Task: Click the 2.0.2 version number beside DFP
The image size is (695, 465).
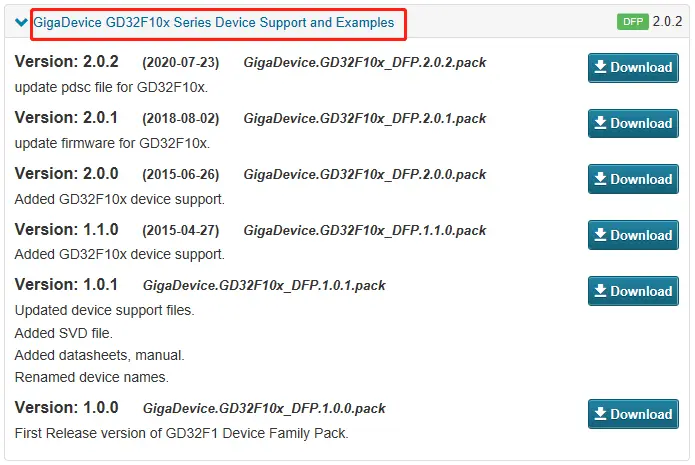Action: [x=667, y=21]
